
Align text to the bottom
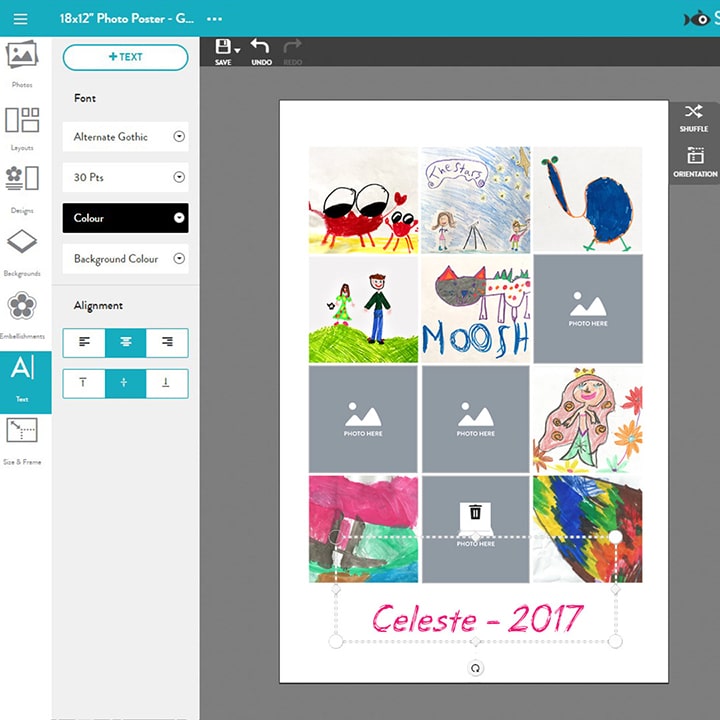(x=167, y=383)
